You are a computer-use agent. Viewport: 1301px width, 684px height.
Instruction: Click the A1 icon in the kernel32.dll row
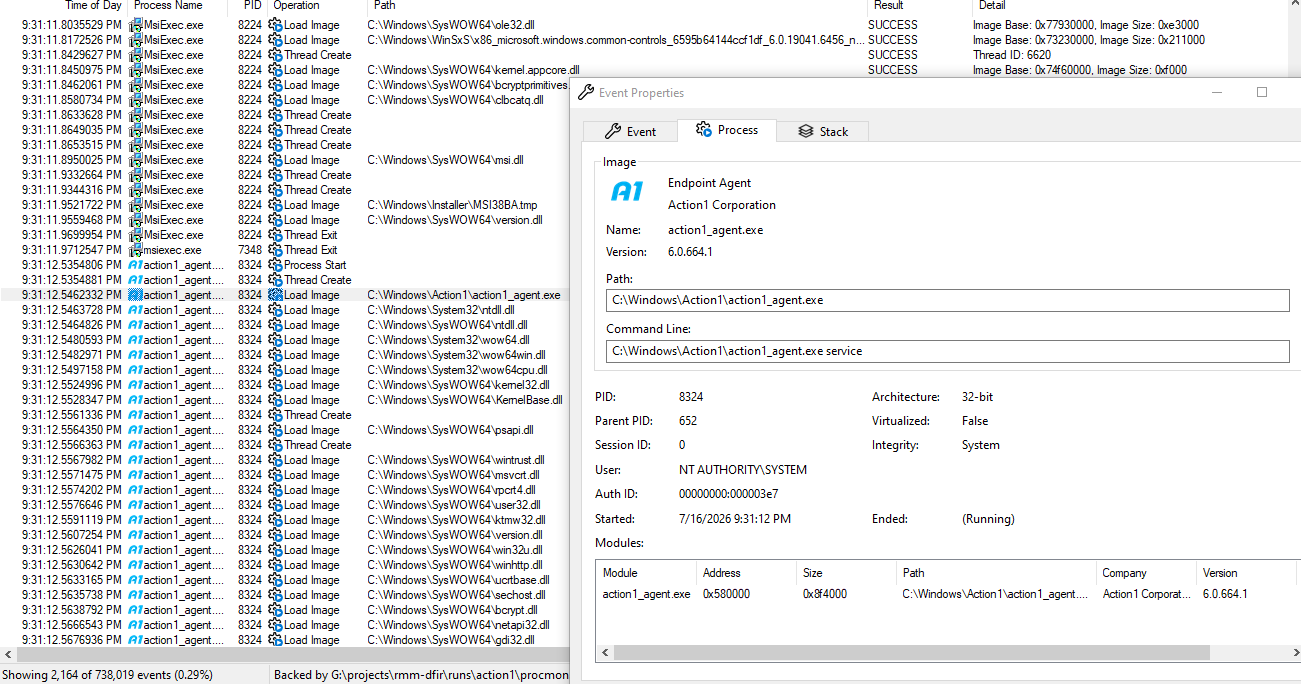[x=136, y=385]
